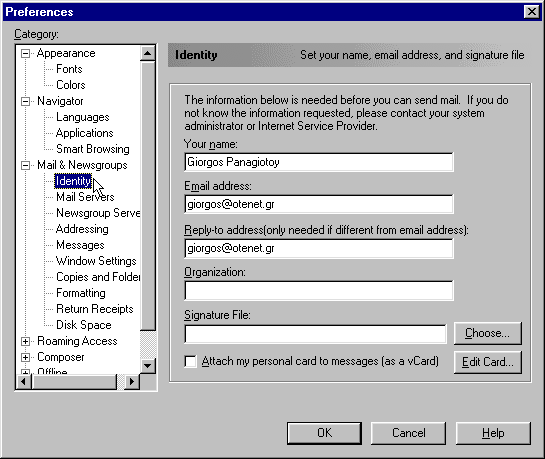Click the Your name text field
Image resolution: width=545 pixels, height=459 pixels.
[319, 162]
